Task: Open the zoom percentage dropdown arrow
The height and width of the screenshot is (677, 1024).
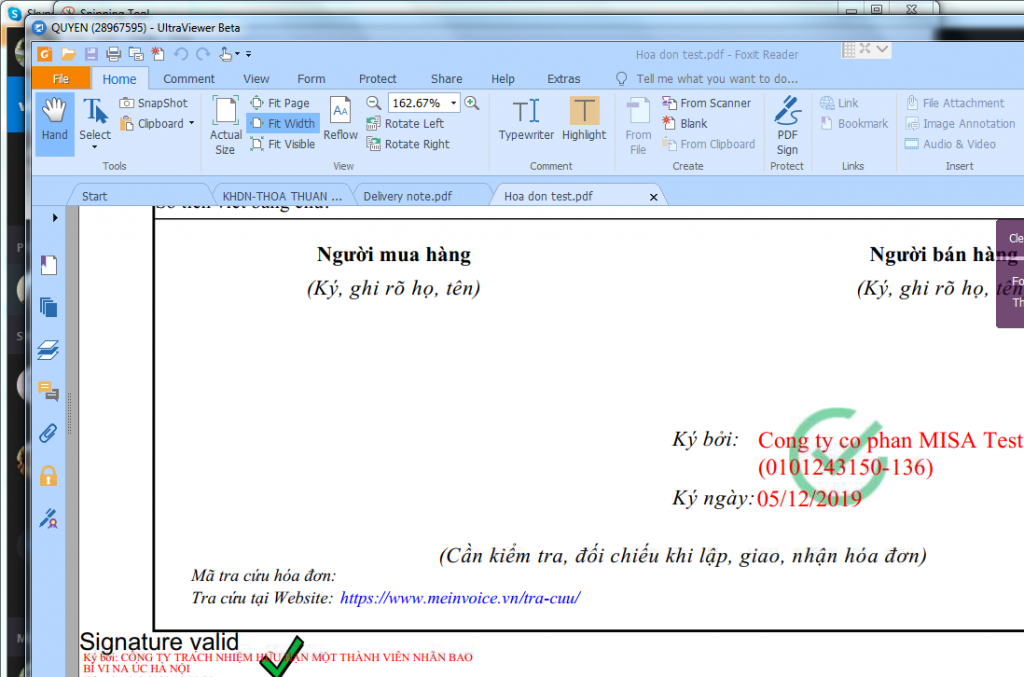Action: click(453, 103)
